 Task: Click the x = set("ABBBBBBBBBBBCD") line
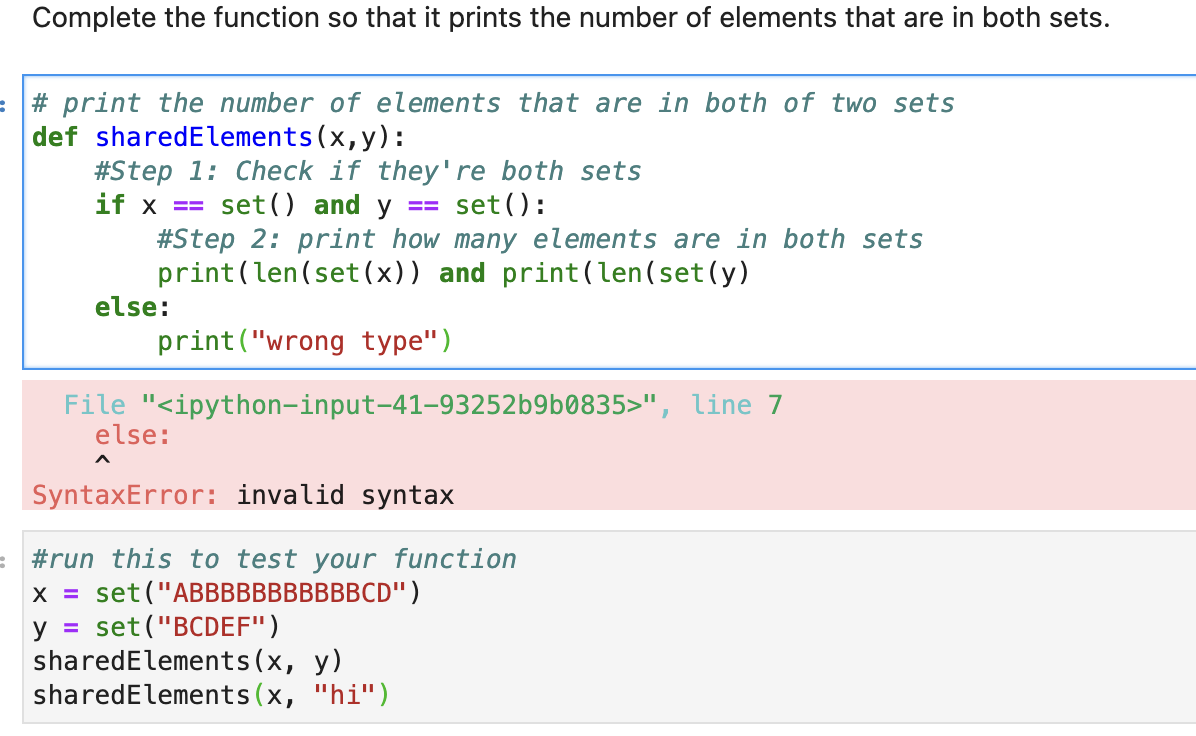pos(227,593)
